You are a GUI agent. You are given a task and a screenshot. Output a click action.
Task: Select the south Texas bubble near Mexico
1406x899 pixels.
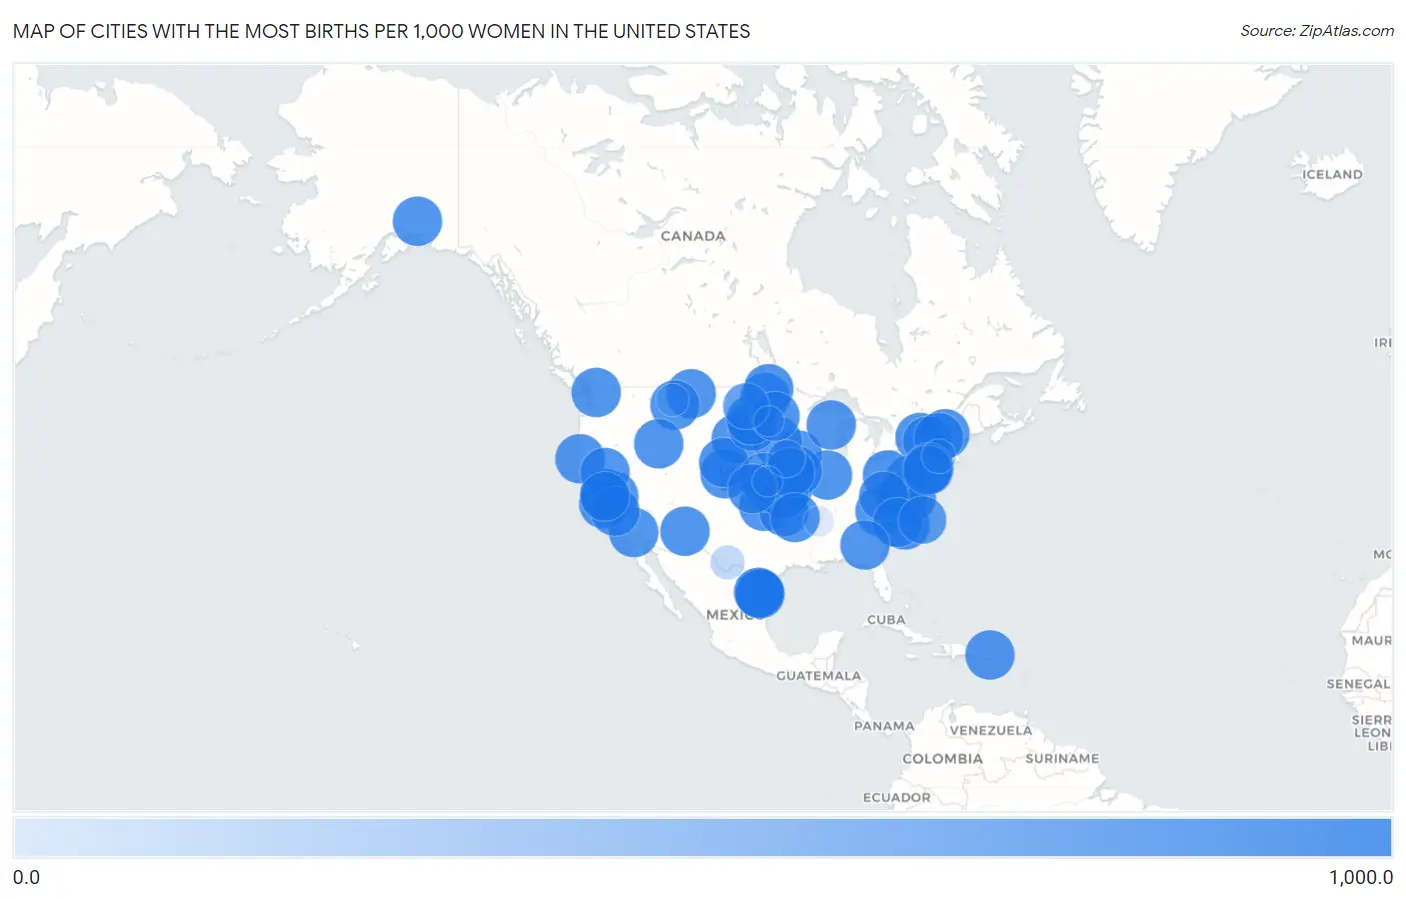tap(759, 593)
